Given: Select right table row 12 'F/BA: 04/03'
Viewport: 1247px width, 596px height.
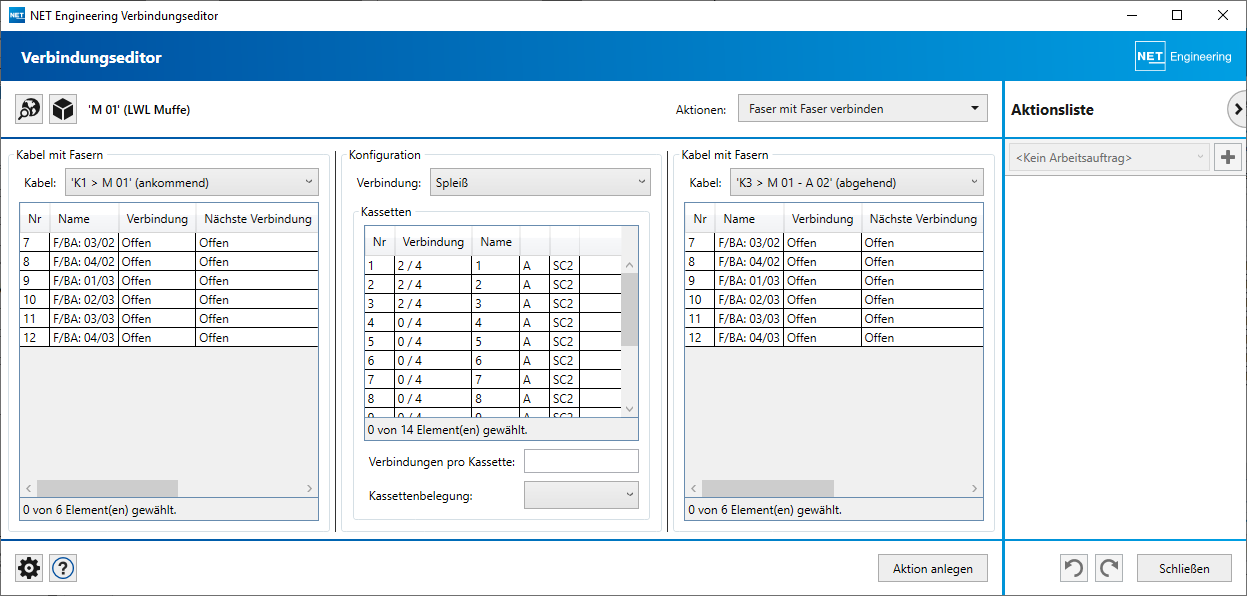Looking at the screenshot, I should coord(834,337).
